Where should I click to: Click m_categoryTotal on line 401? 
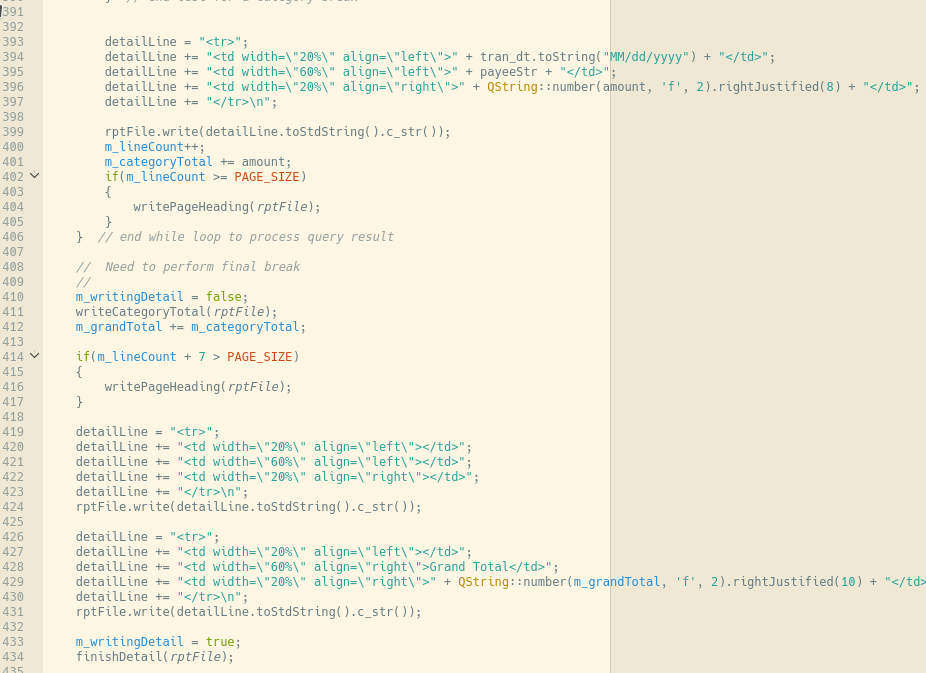[158, 162]
